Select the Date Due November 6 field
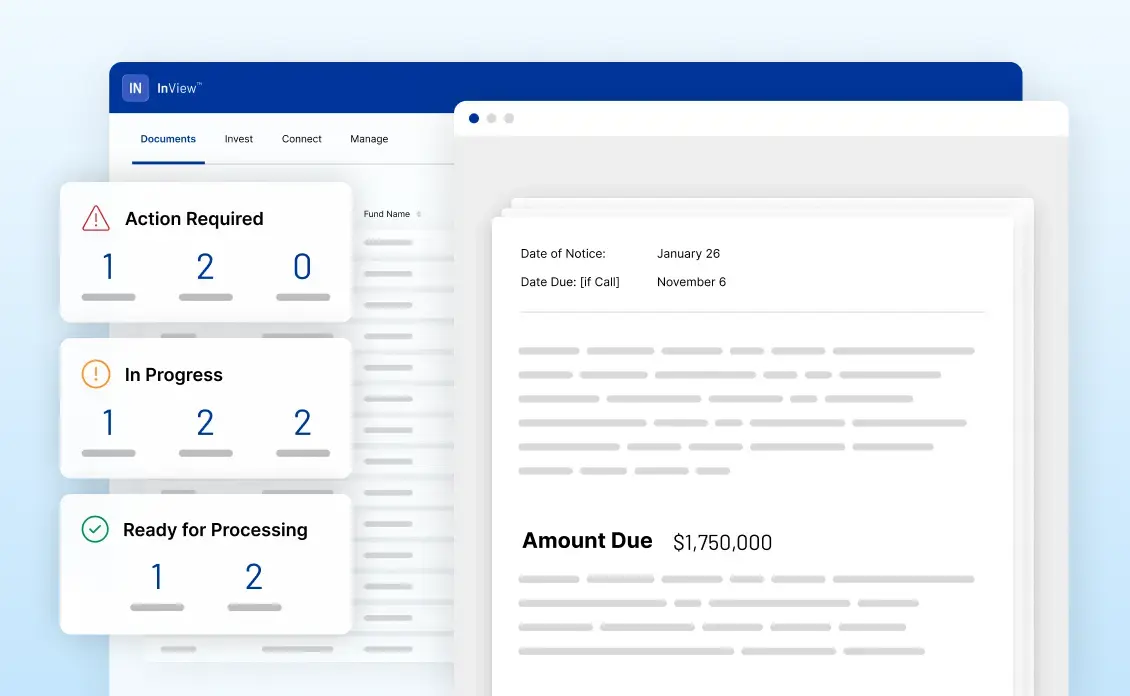Viewport: 1130px width, 696px height. tap(691, 281)
